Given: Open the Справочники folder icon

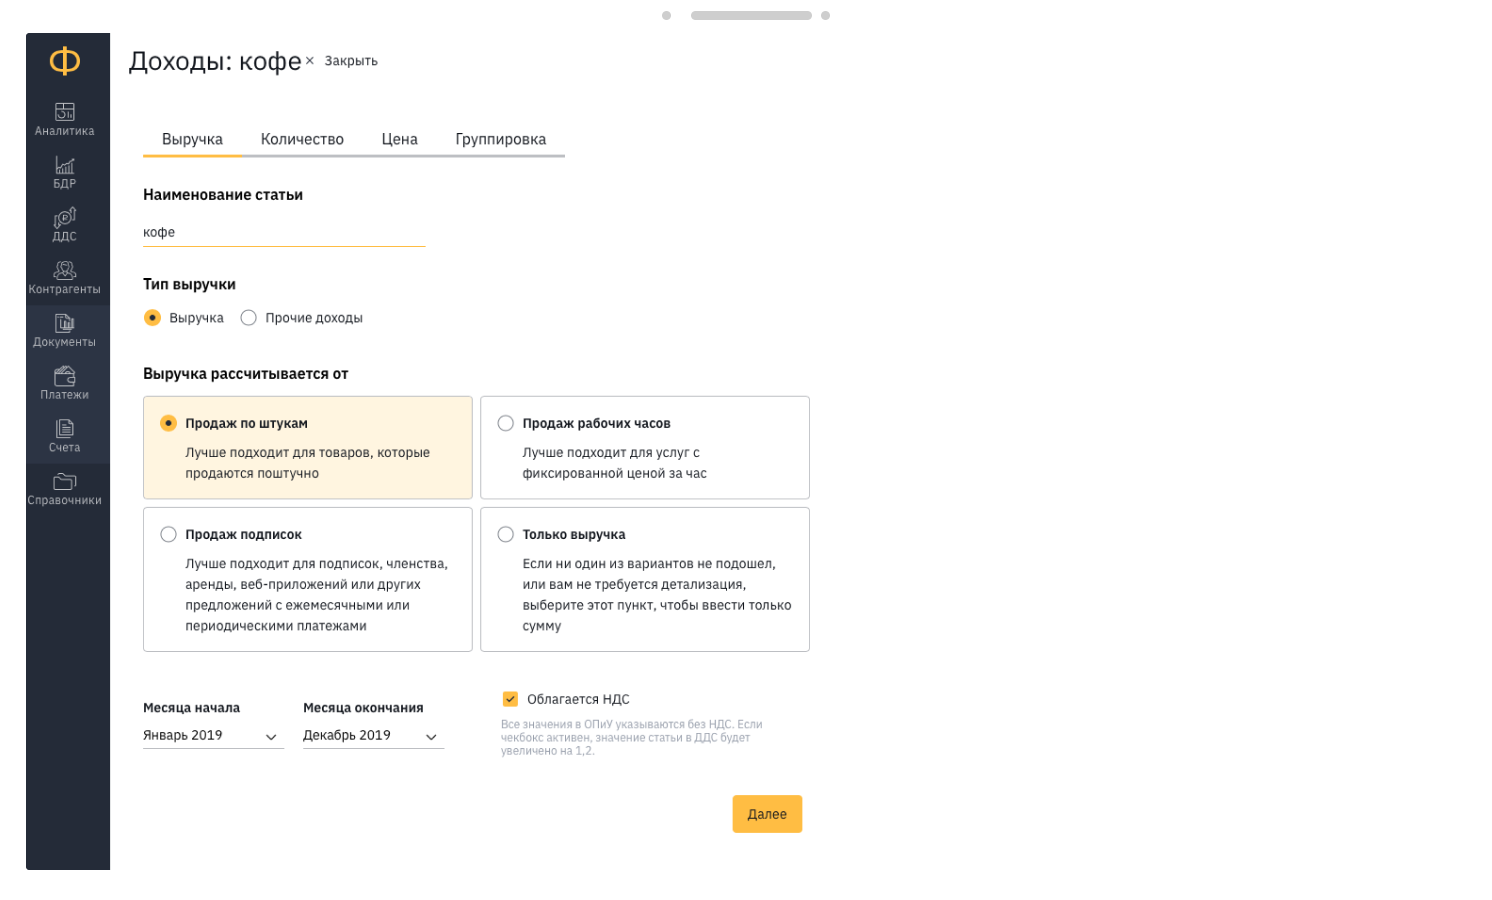Looking at the screenshot, I should coord(65,481).
